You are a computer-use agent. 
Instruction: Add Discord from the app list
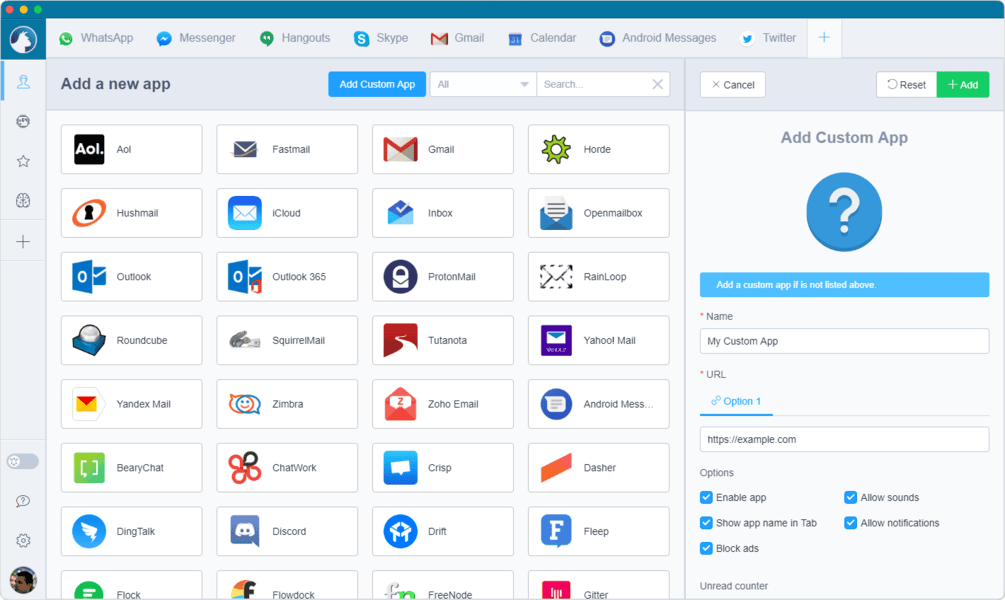(x=287, y=531)
